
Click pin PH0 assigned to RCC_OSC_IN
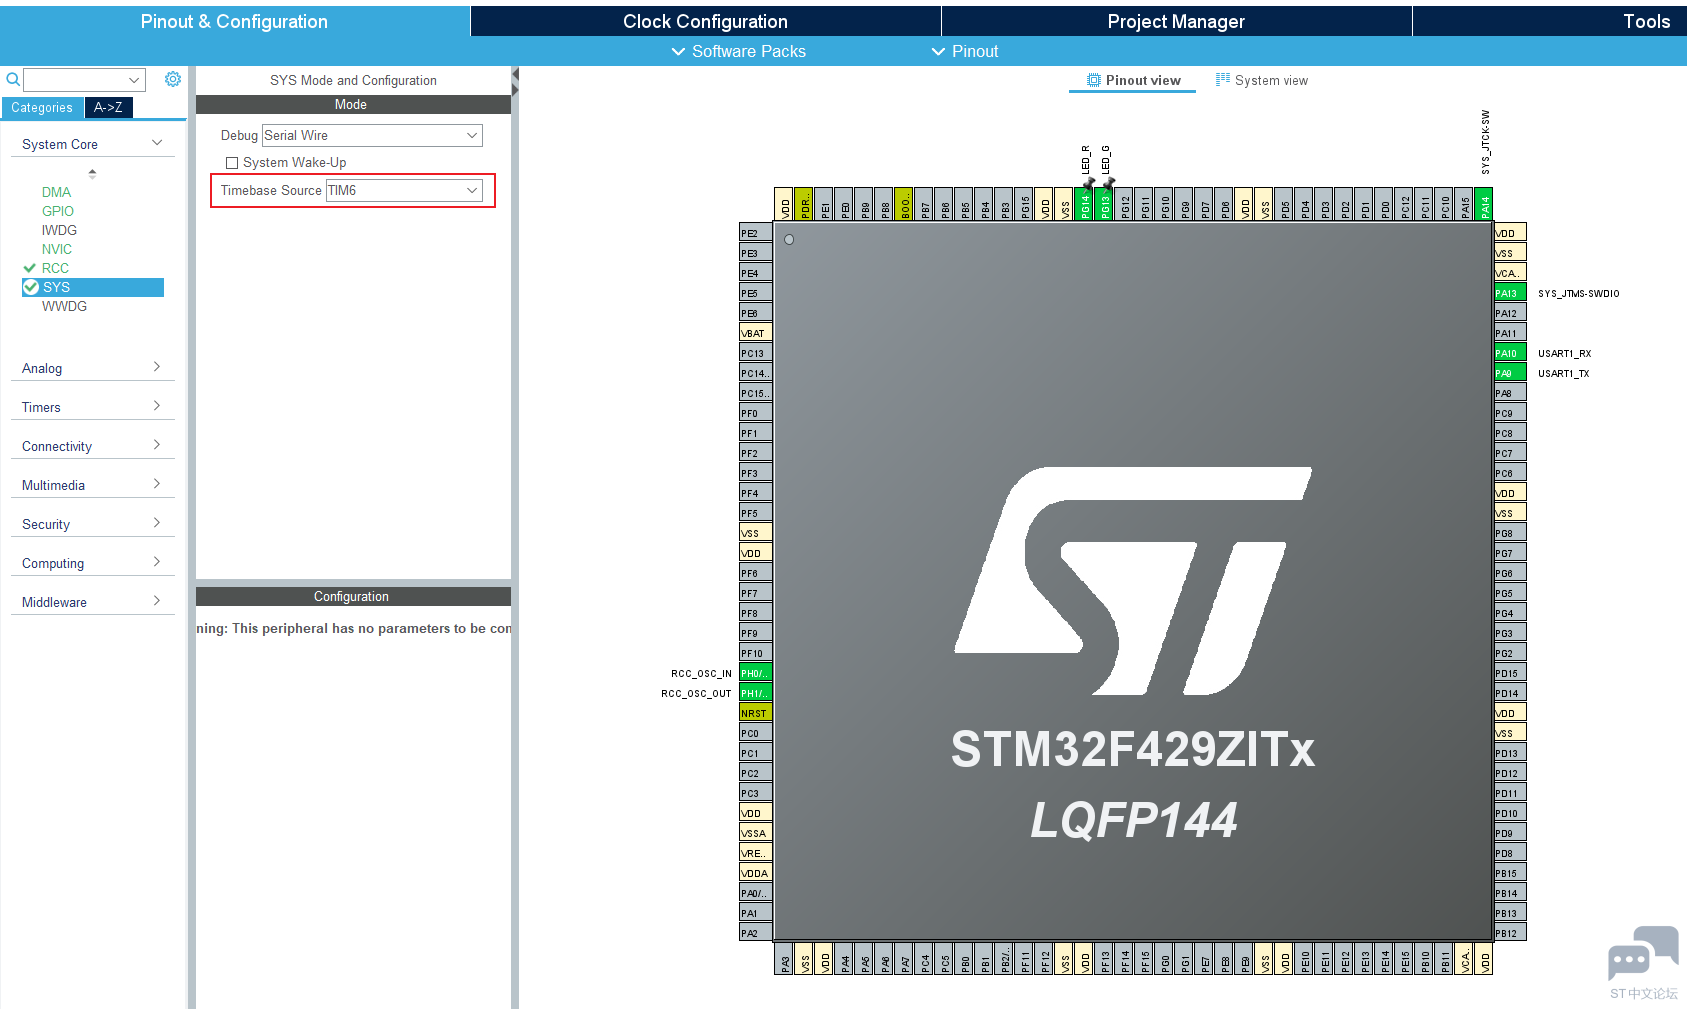755,673
